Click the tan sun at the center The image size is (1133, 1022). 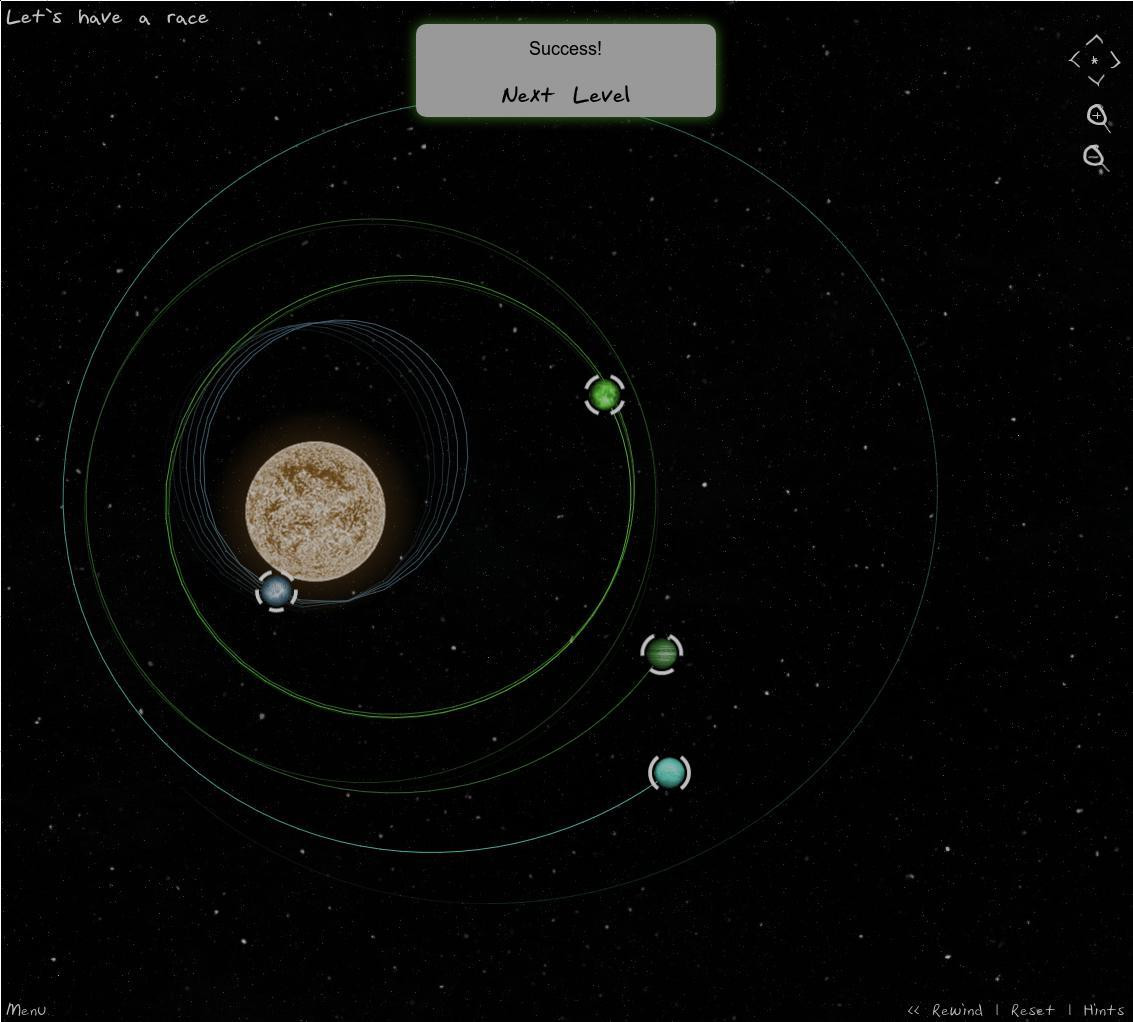315,512
